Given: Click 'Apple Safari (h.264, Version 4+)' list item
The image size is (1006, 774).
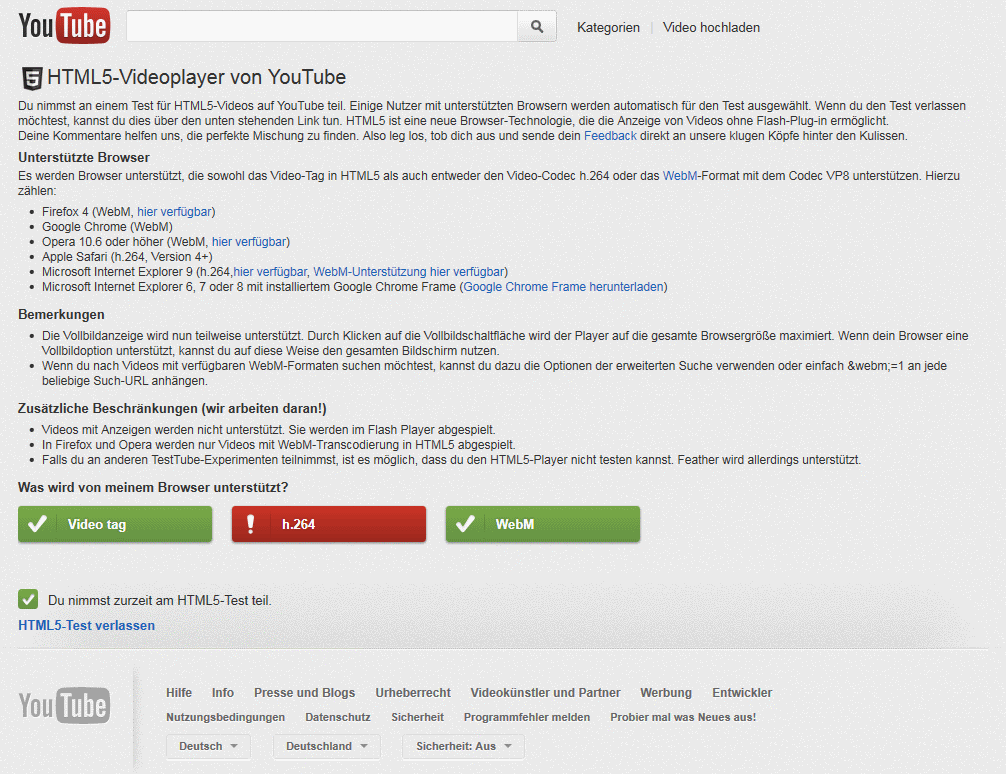Looking at the screenshot, I should (x=127, y=257).
